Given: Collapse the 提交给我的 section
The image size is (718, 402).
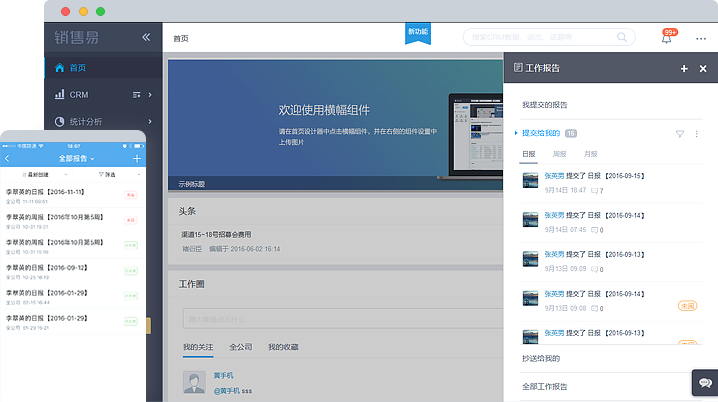Looking at the screenshot, I should click(516, 132).
